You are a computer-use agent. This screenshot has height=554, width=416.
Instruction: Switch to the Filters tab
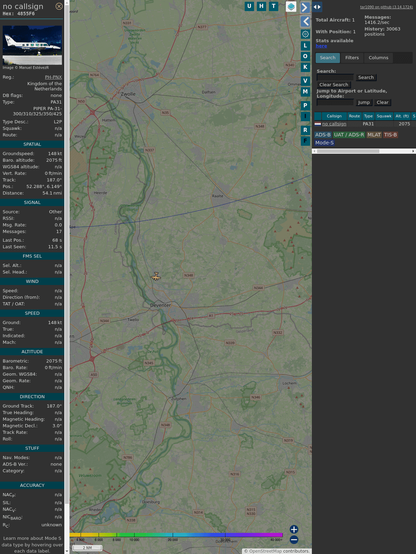[x=352, y=58]
